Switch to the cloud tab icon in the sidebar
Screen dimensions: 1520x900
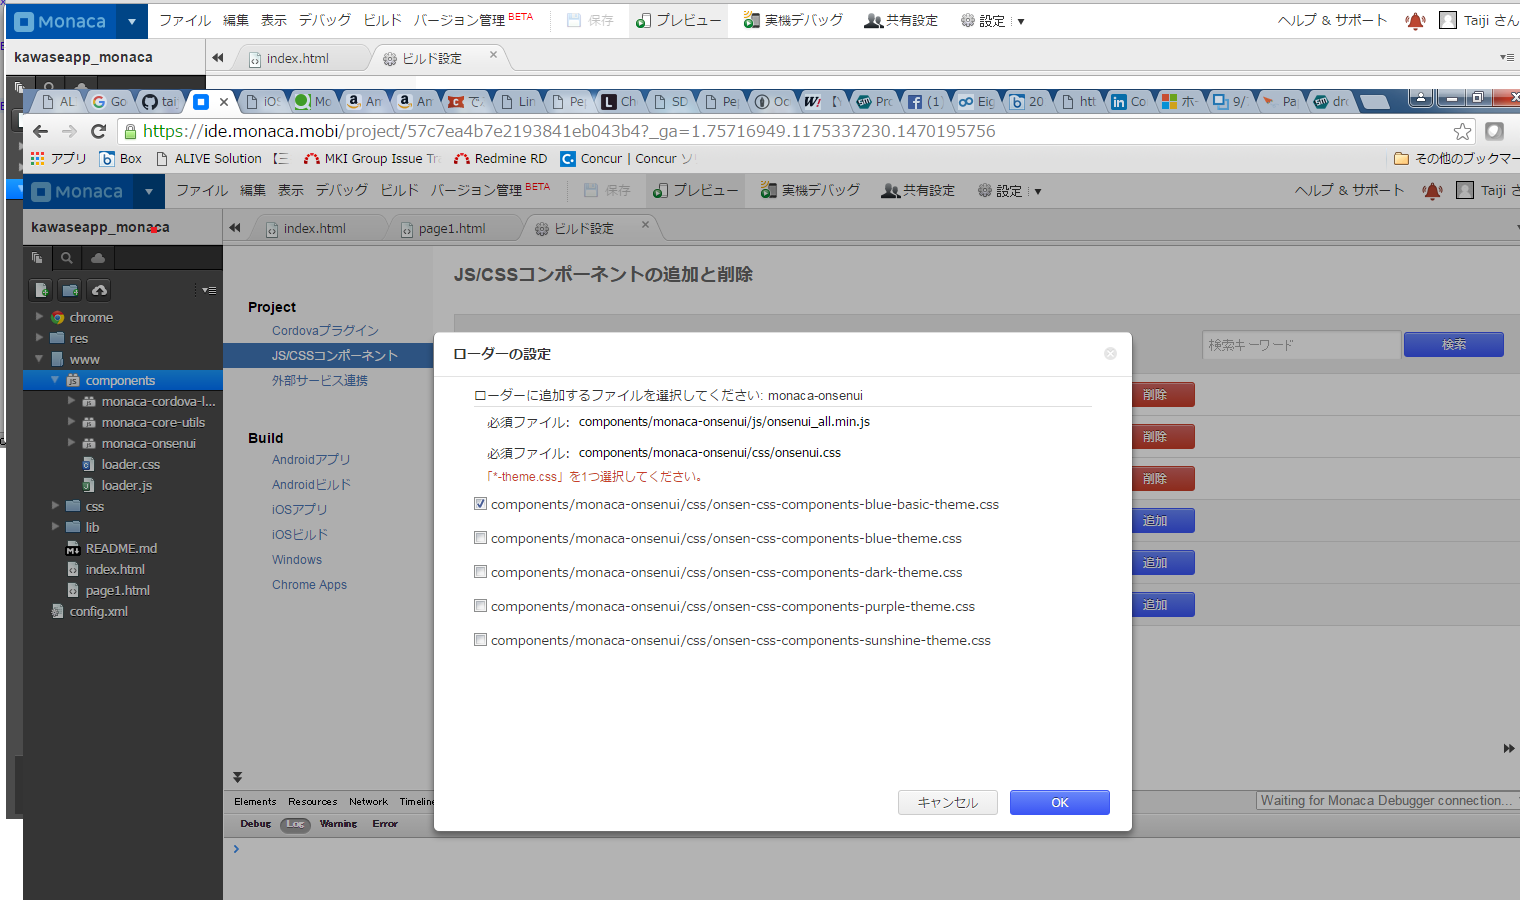click(98, 258)
